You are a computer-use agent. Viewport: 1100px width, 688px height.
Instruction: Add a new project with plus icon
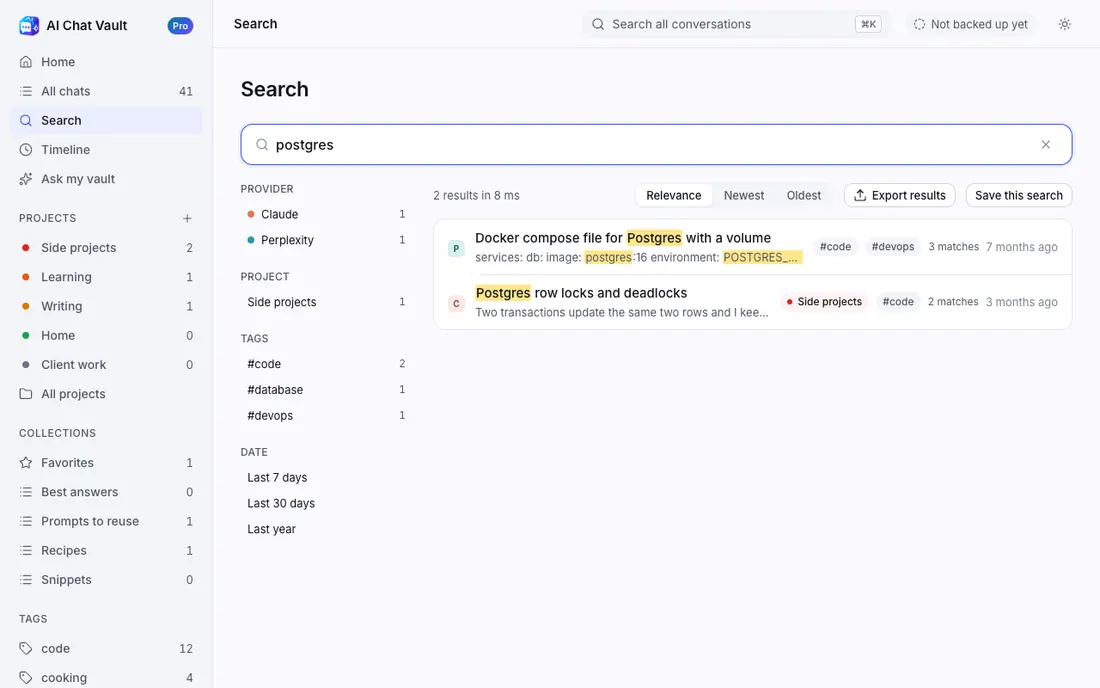(x=187, y=218)
